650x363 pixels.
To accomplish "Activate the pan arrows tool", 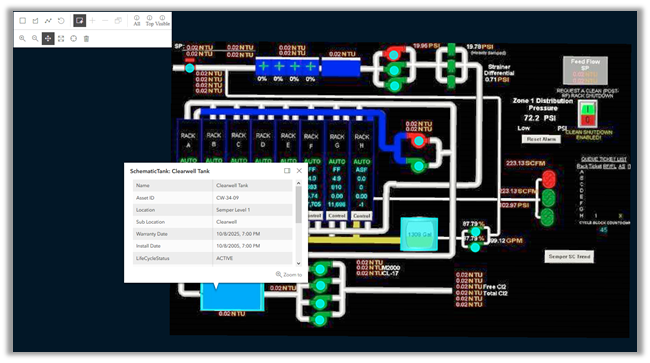I will coord(48,39).
